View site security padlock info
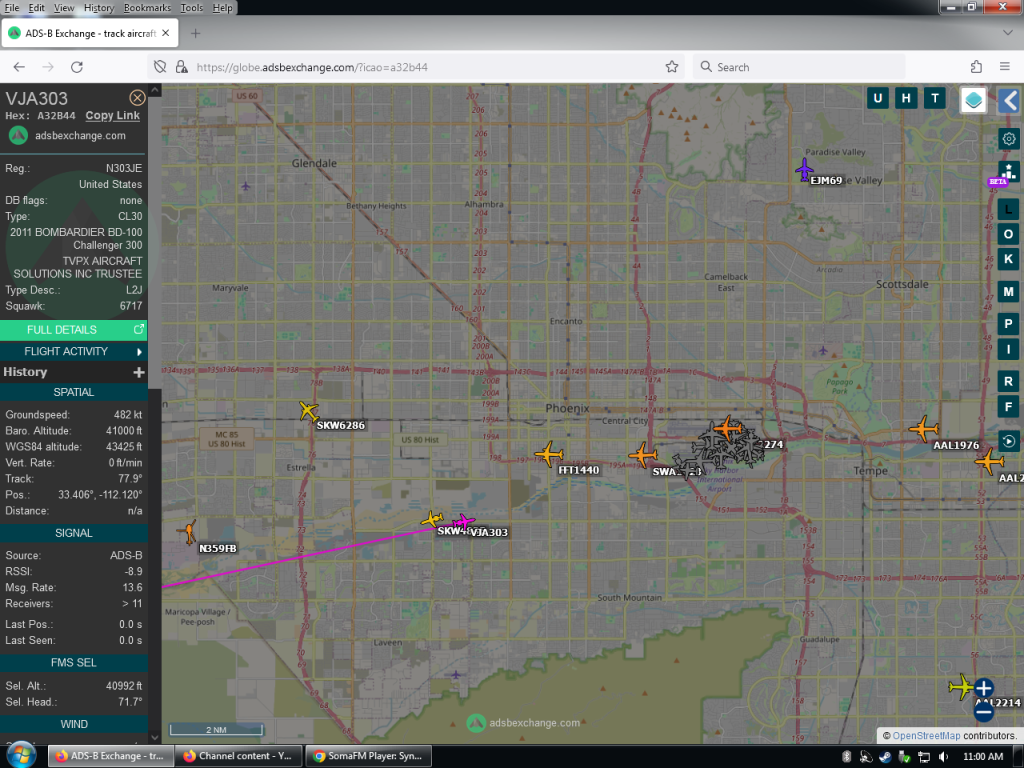1024x768 pixels. [x=182, y=67]
